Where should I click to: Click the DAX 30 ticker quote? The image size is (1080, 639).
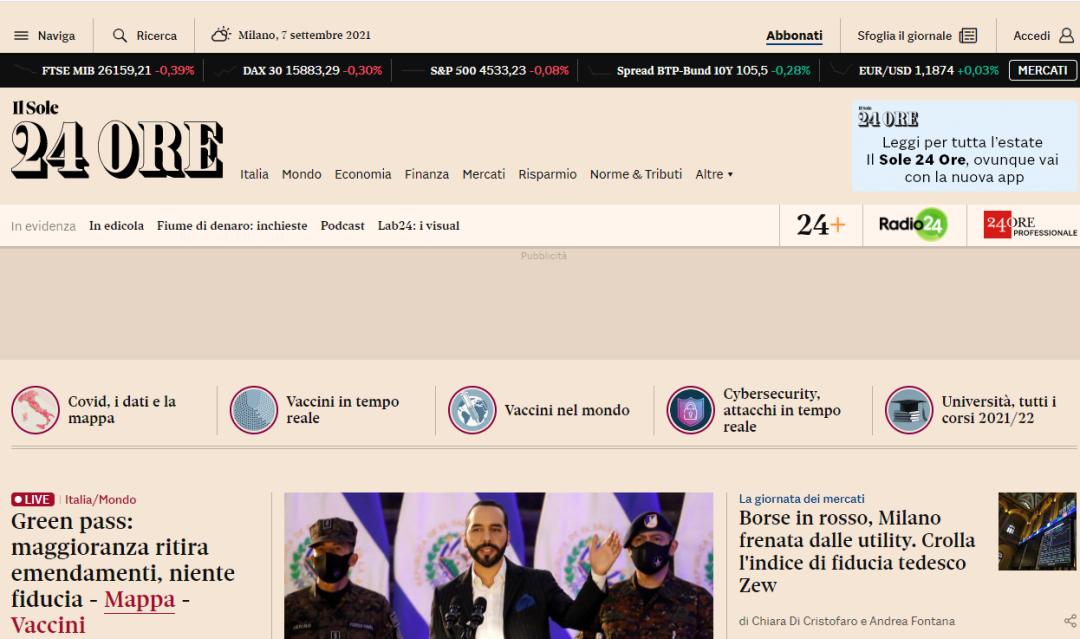(312, 70)
